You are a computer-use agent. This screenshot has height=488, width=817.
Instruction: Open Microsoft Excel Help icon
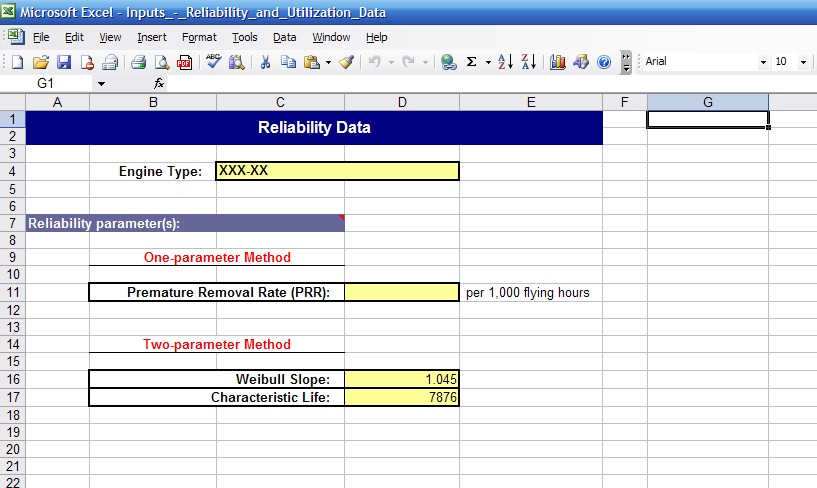(x=604, y=62)
